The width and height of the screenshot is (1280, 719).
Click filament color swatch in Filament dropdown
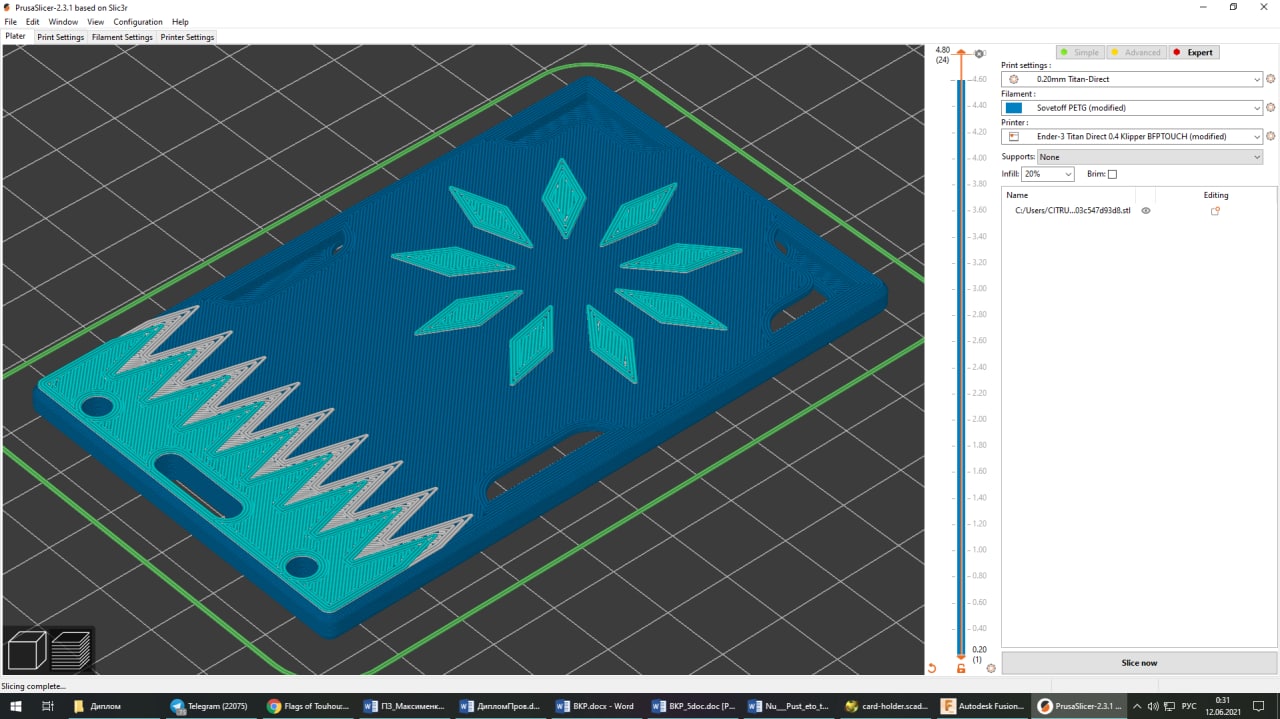1013,107
